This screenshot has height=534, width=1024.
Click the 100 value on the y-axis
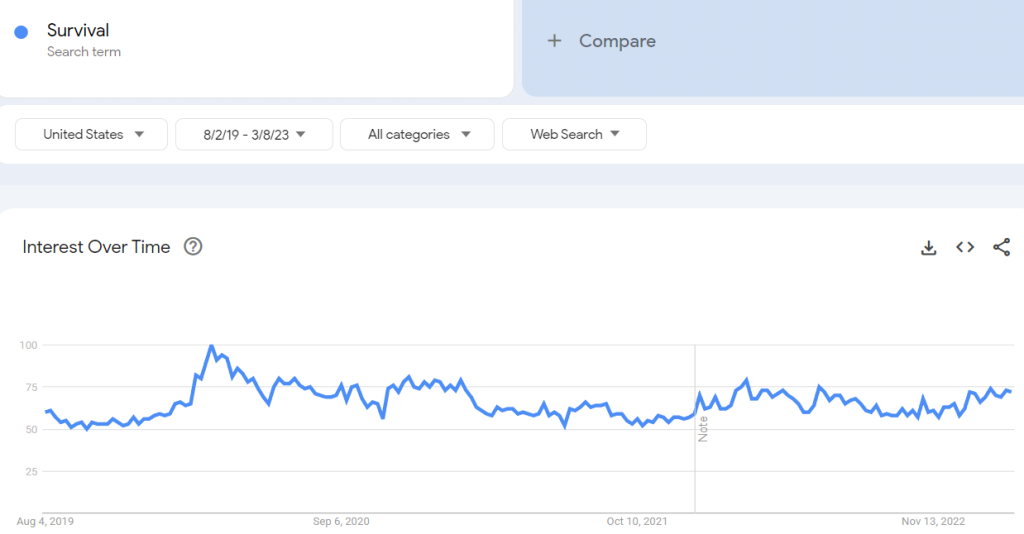point(28,345)
